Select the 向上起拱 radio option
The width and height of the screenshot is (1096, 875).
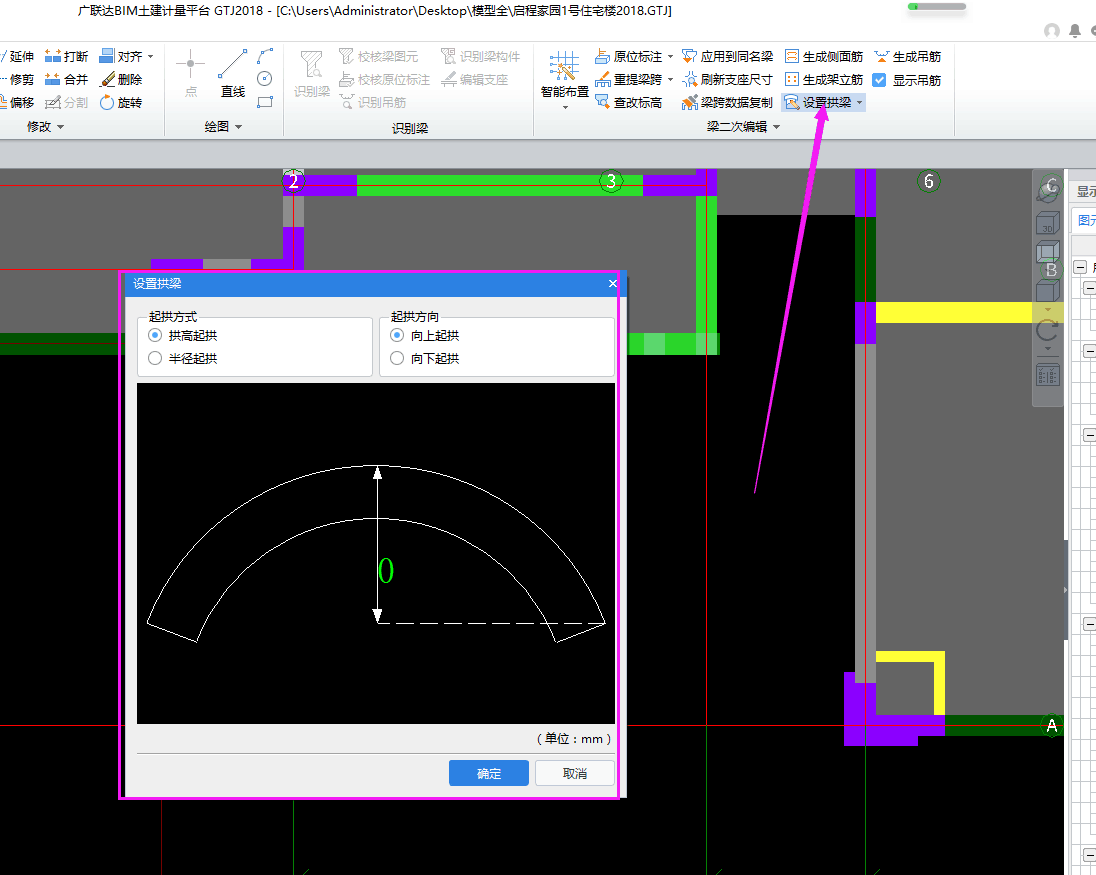tap(397, 335)
